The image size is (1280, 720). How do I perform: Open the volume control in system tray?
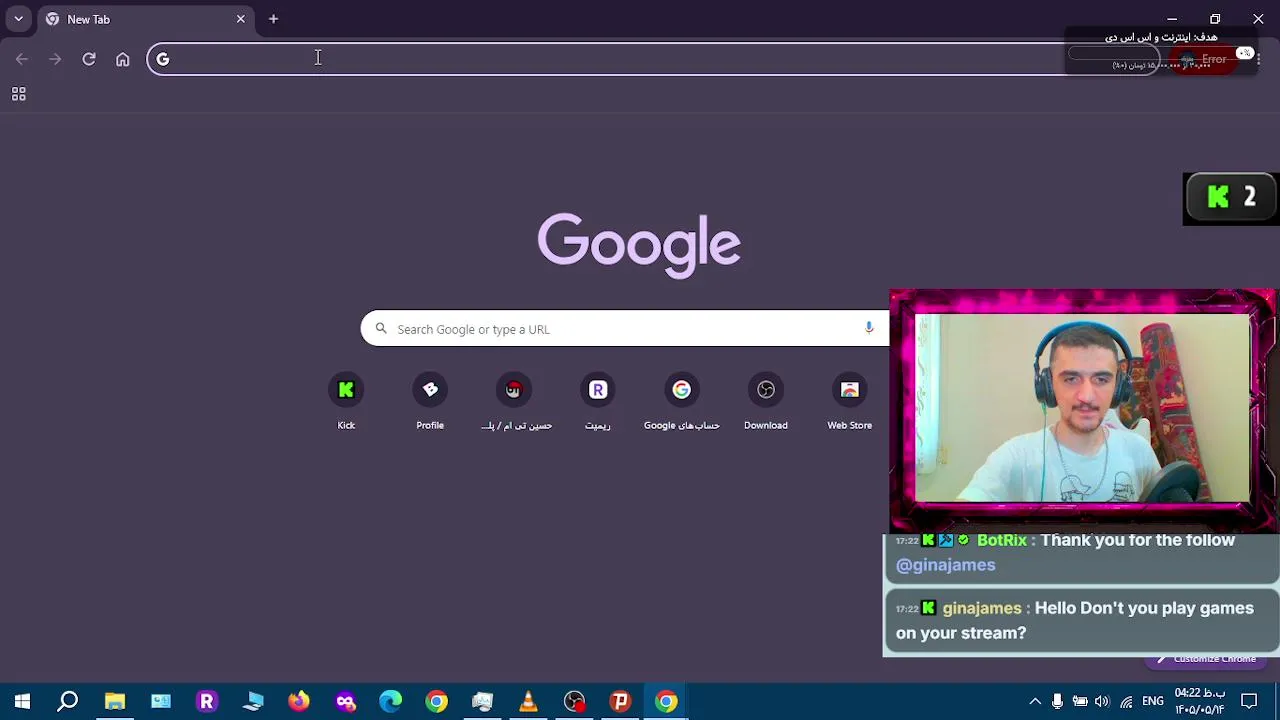(1102, 701)
